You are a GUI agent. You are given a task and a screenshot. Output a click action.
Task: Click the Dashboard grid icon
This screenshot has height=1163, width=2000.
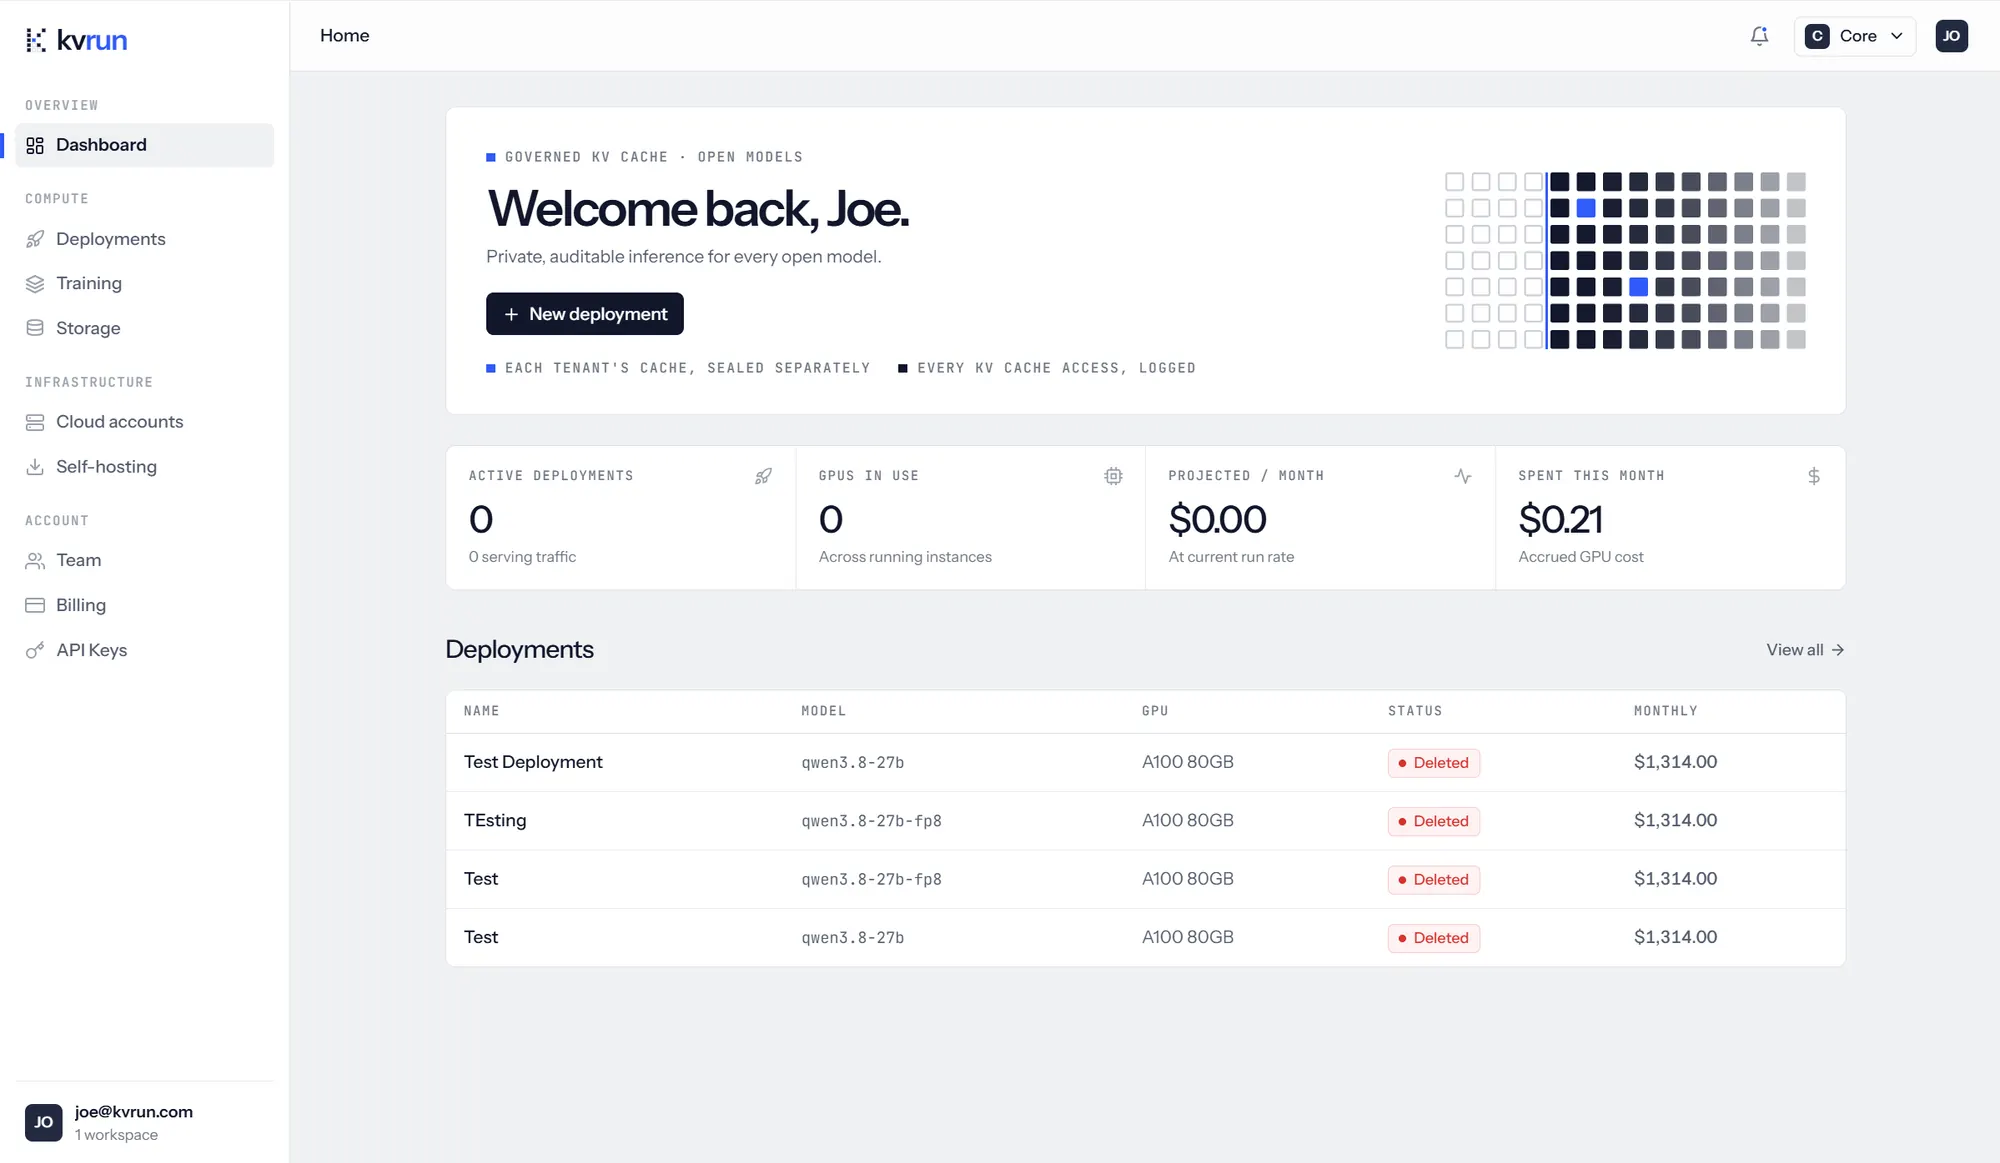pos(35,145)
